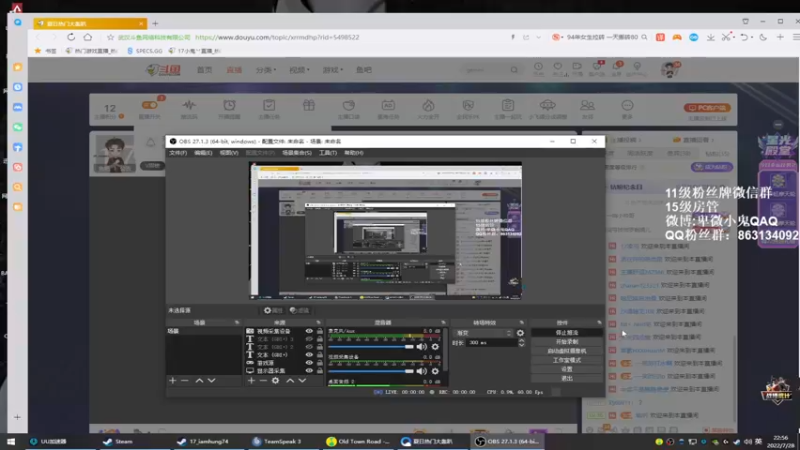Open 文件(F) menu in OBS
This screenshot has width=800, height=450.
pos(178,153)
